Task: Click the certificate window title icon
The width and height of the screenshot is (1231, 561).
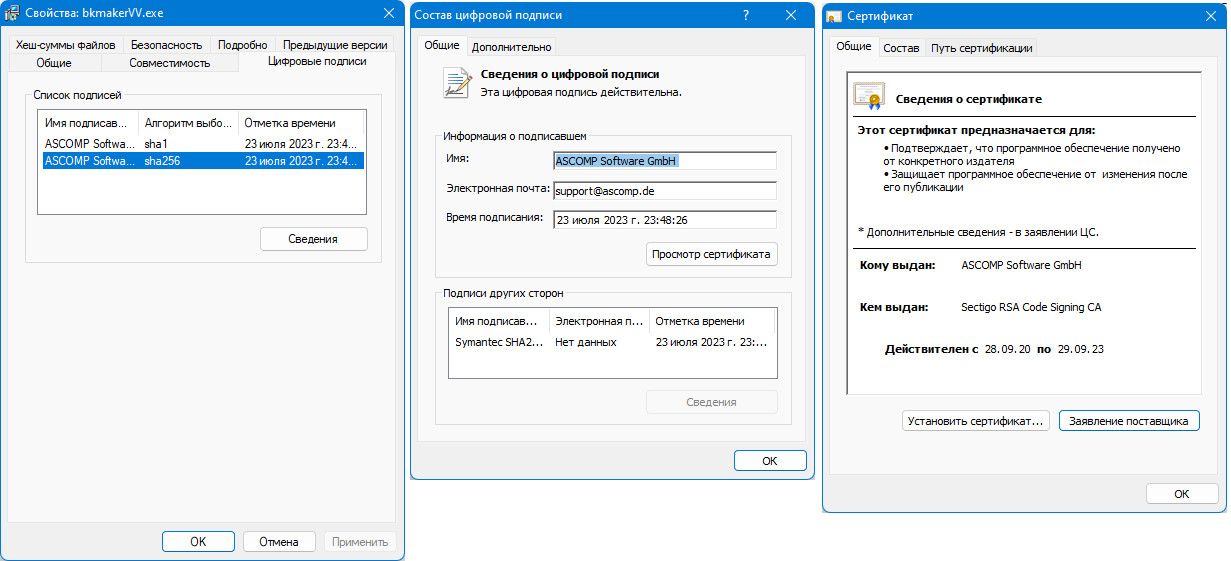Action: tap(834, 16)
